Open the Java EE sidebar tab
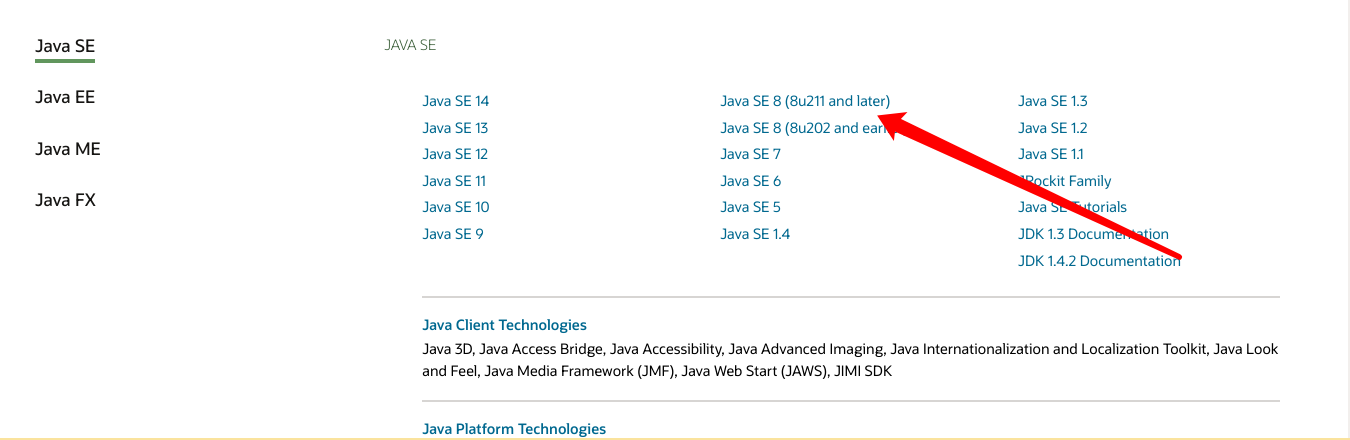The height and width of the screenshot is (440, 1350). pyautogui.click(x=65, y=97)
